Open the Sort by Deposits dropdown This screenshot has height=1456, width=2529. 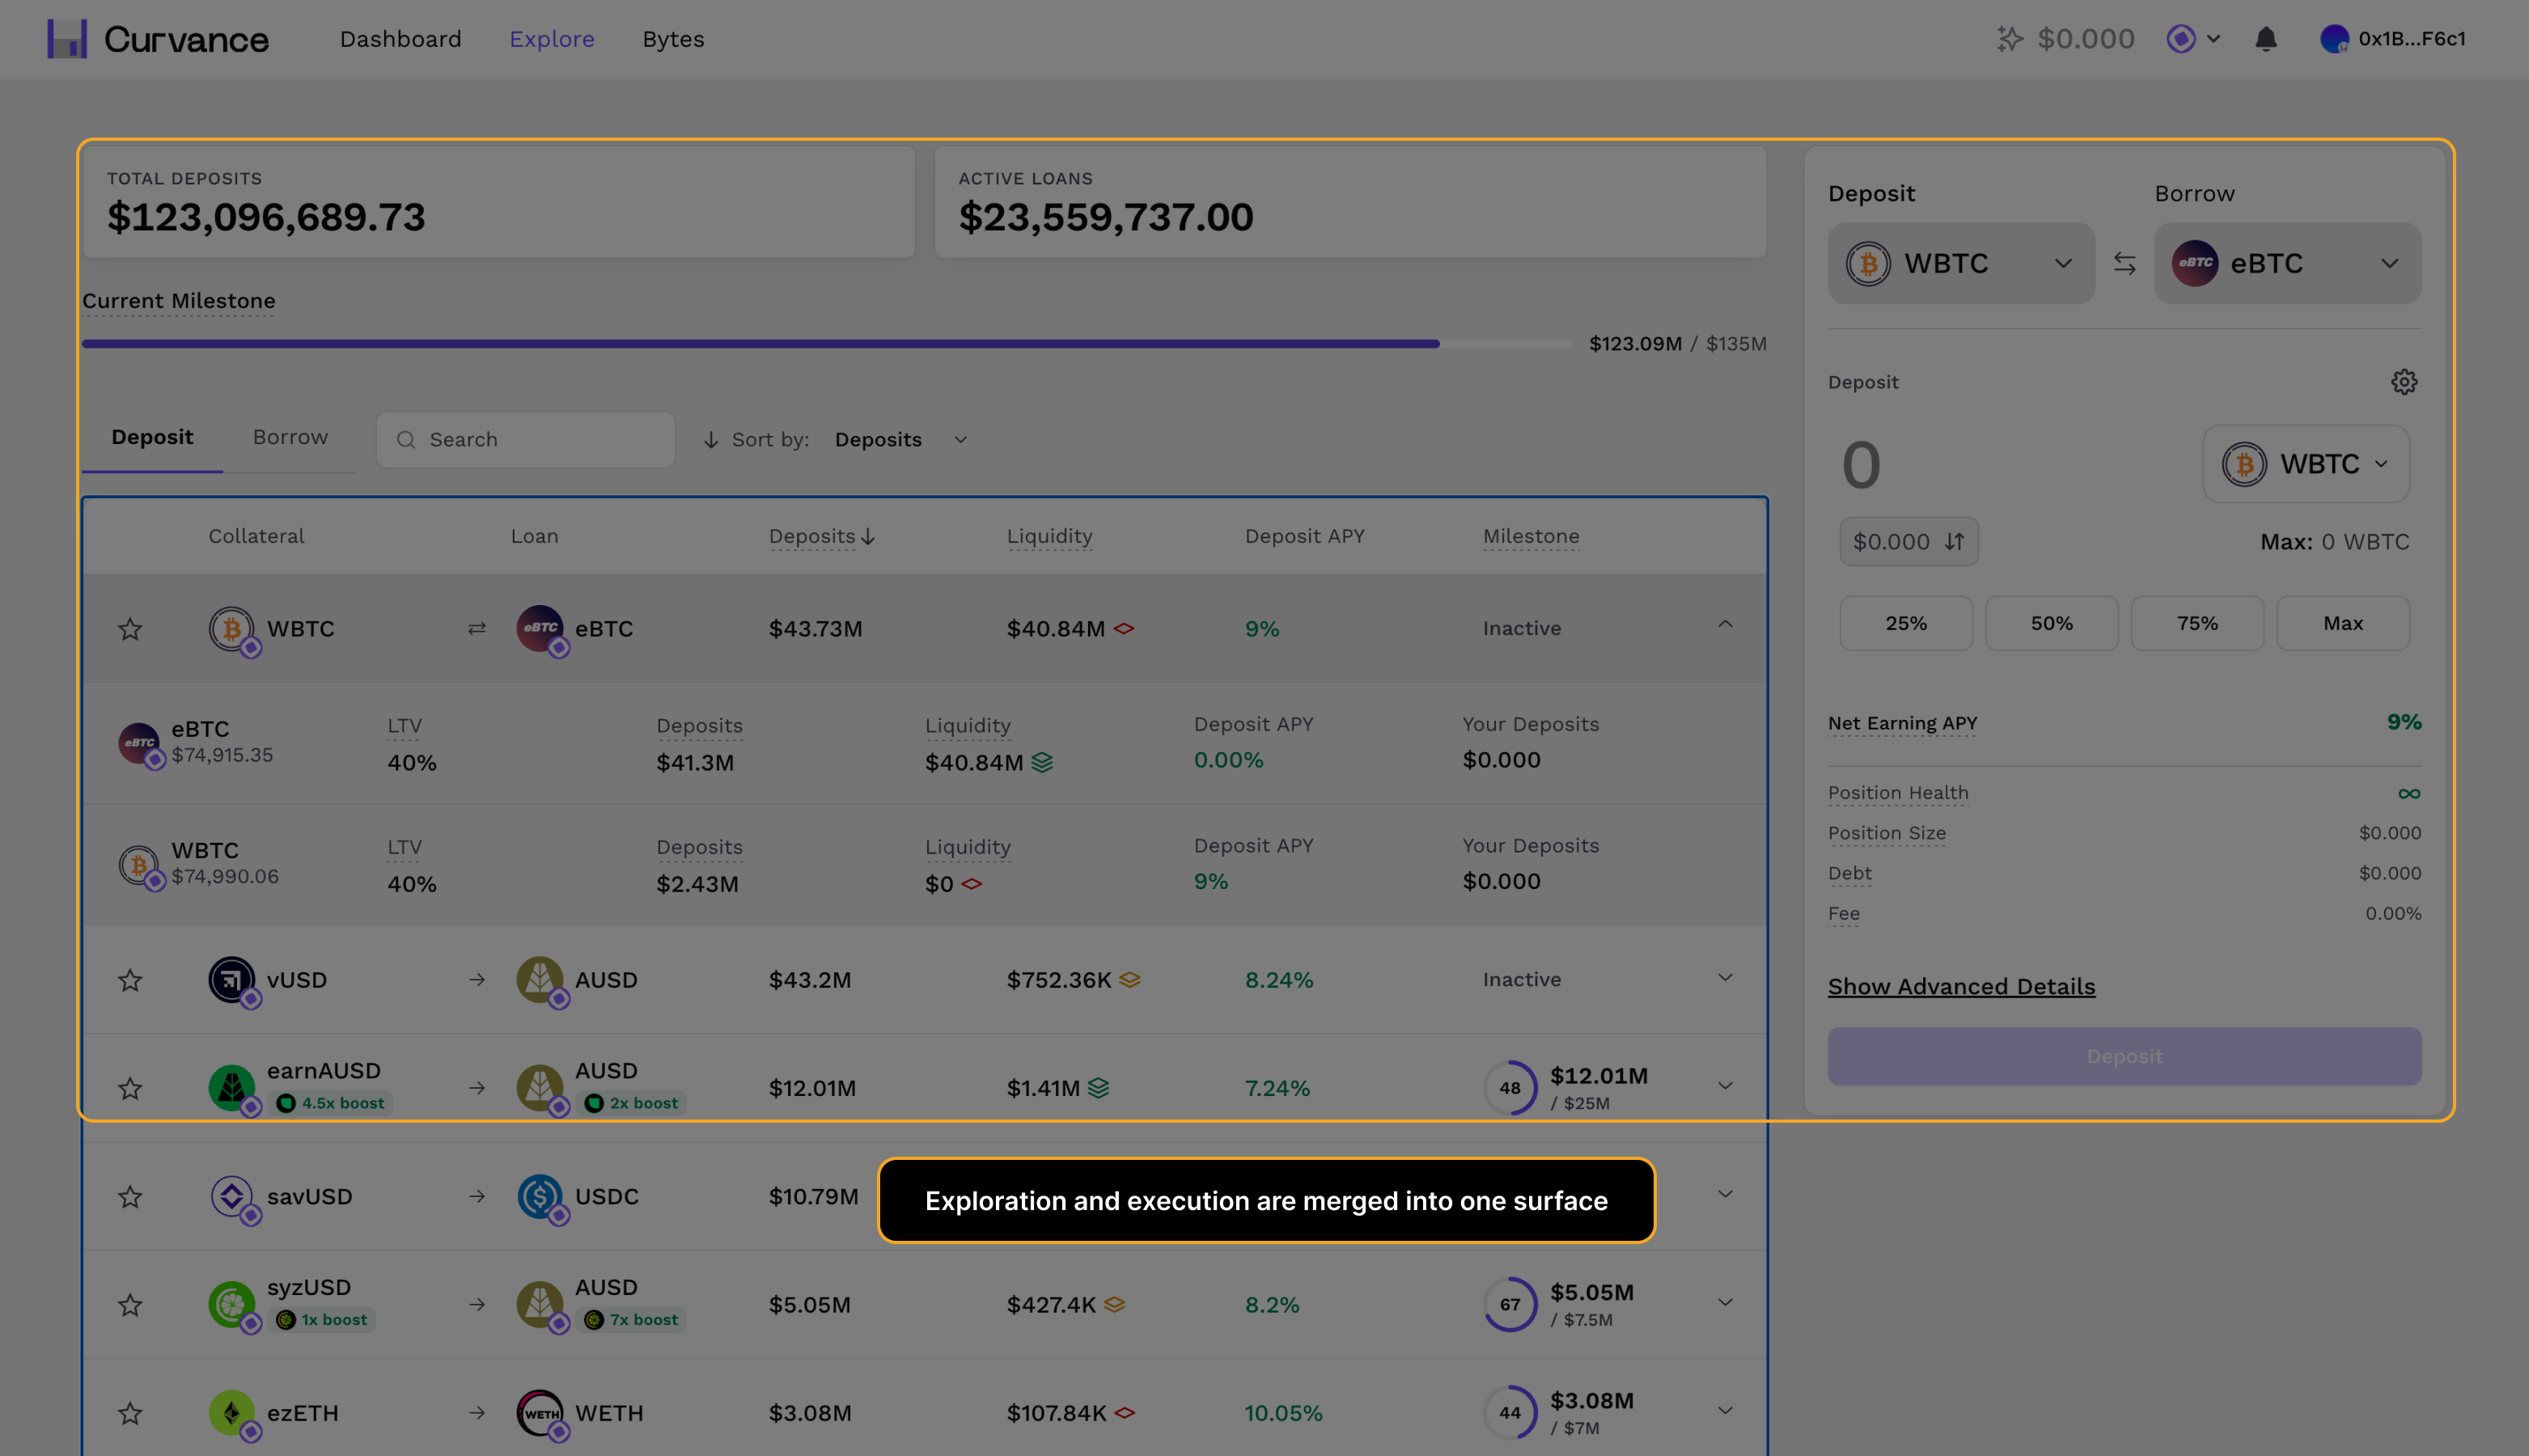(x=900, y=440)
